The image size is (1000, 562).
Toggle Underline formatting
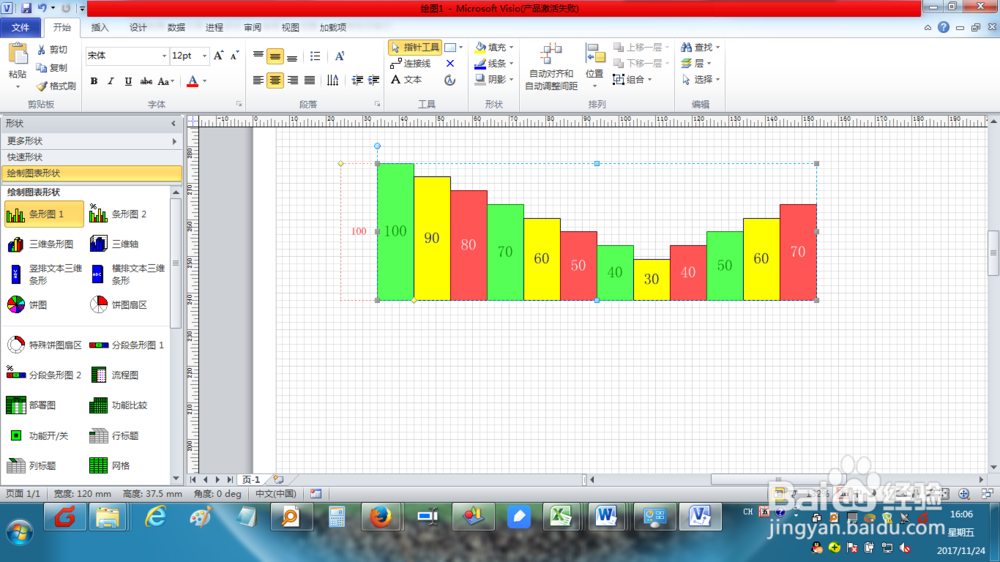(x=128, y=81)
